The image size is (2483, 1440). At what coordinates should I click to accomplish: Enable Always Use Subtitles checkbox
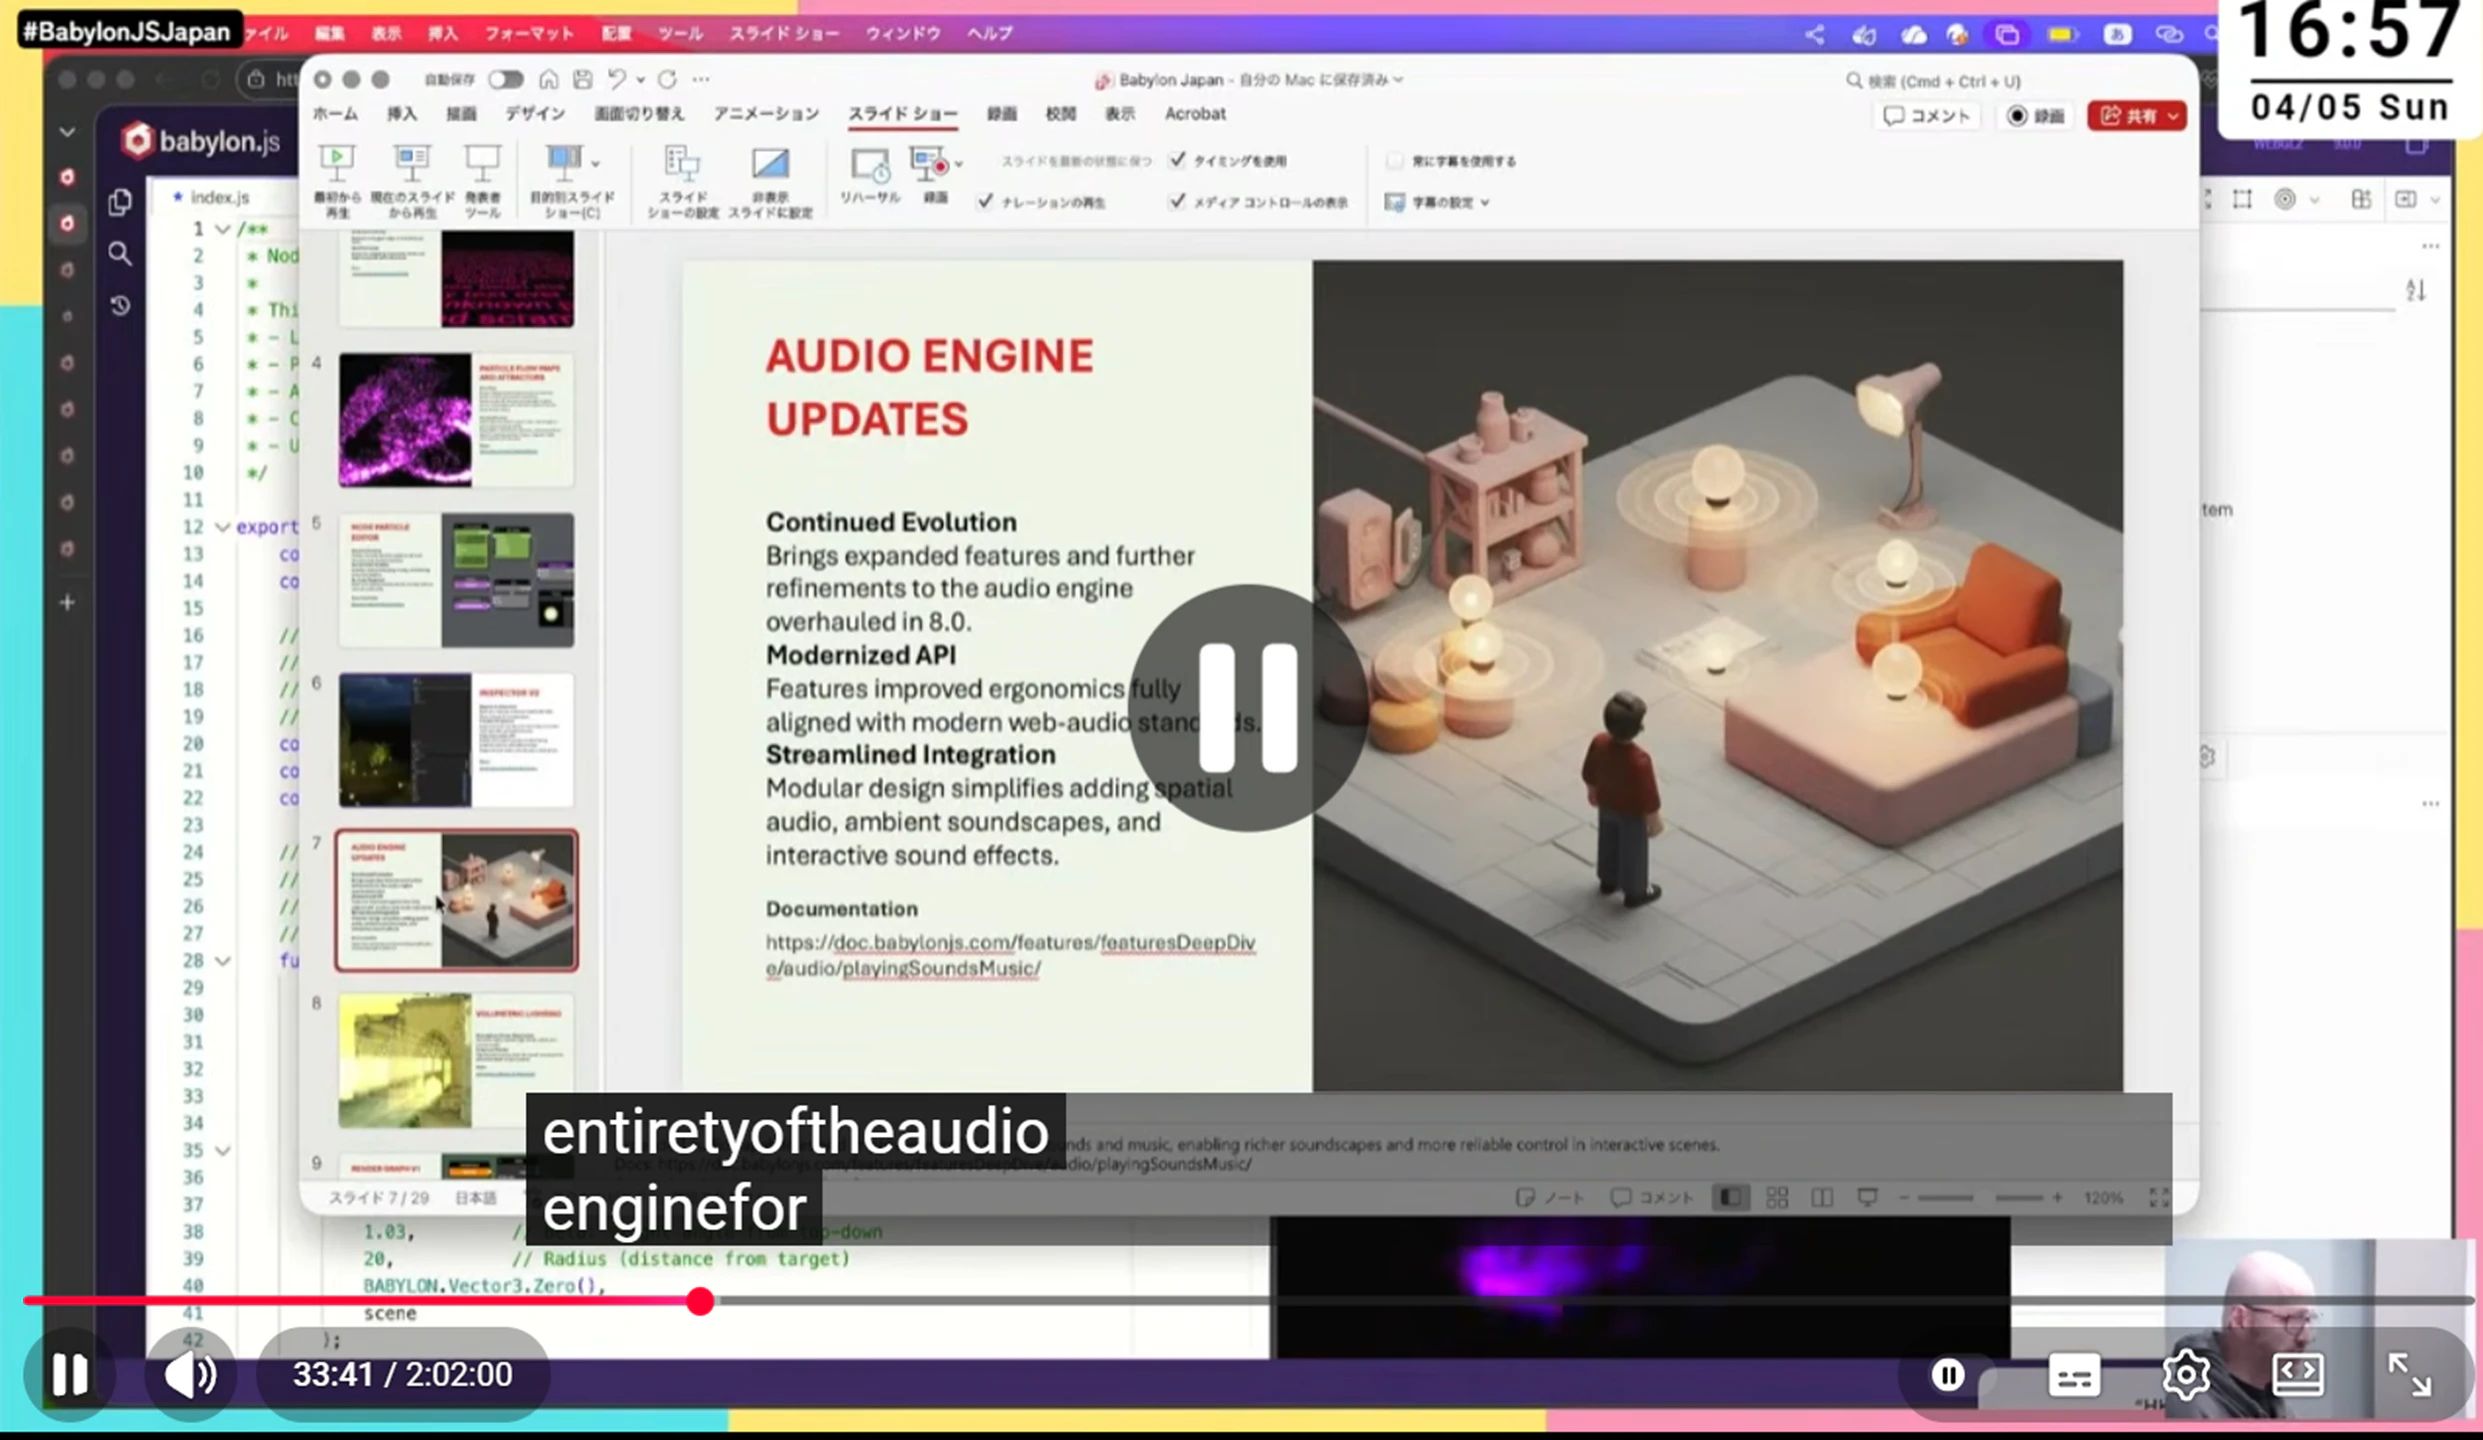click(x=1394, y=161)
